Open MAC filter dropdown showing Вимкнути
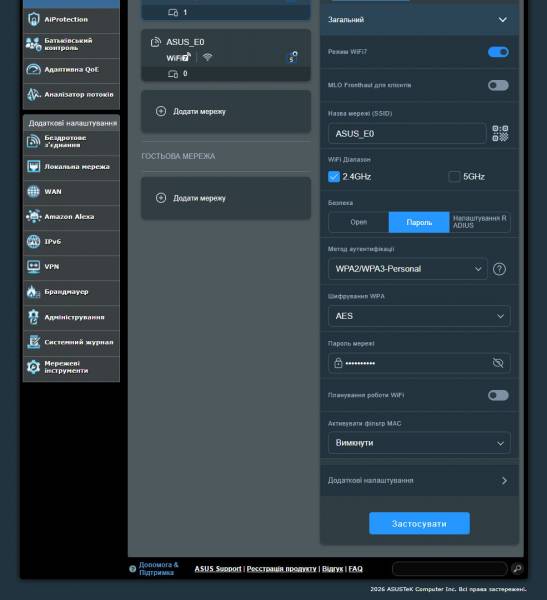Viewport: 547px width, 600px height. (419, 443)
